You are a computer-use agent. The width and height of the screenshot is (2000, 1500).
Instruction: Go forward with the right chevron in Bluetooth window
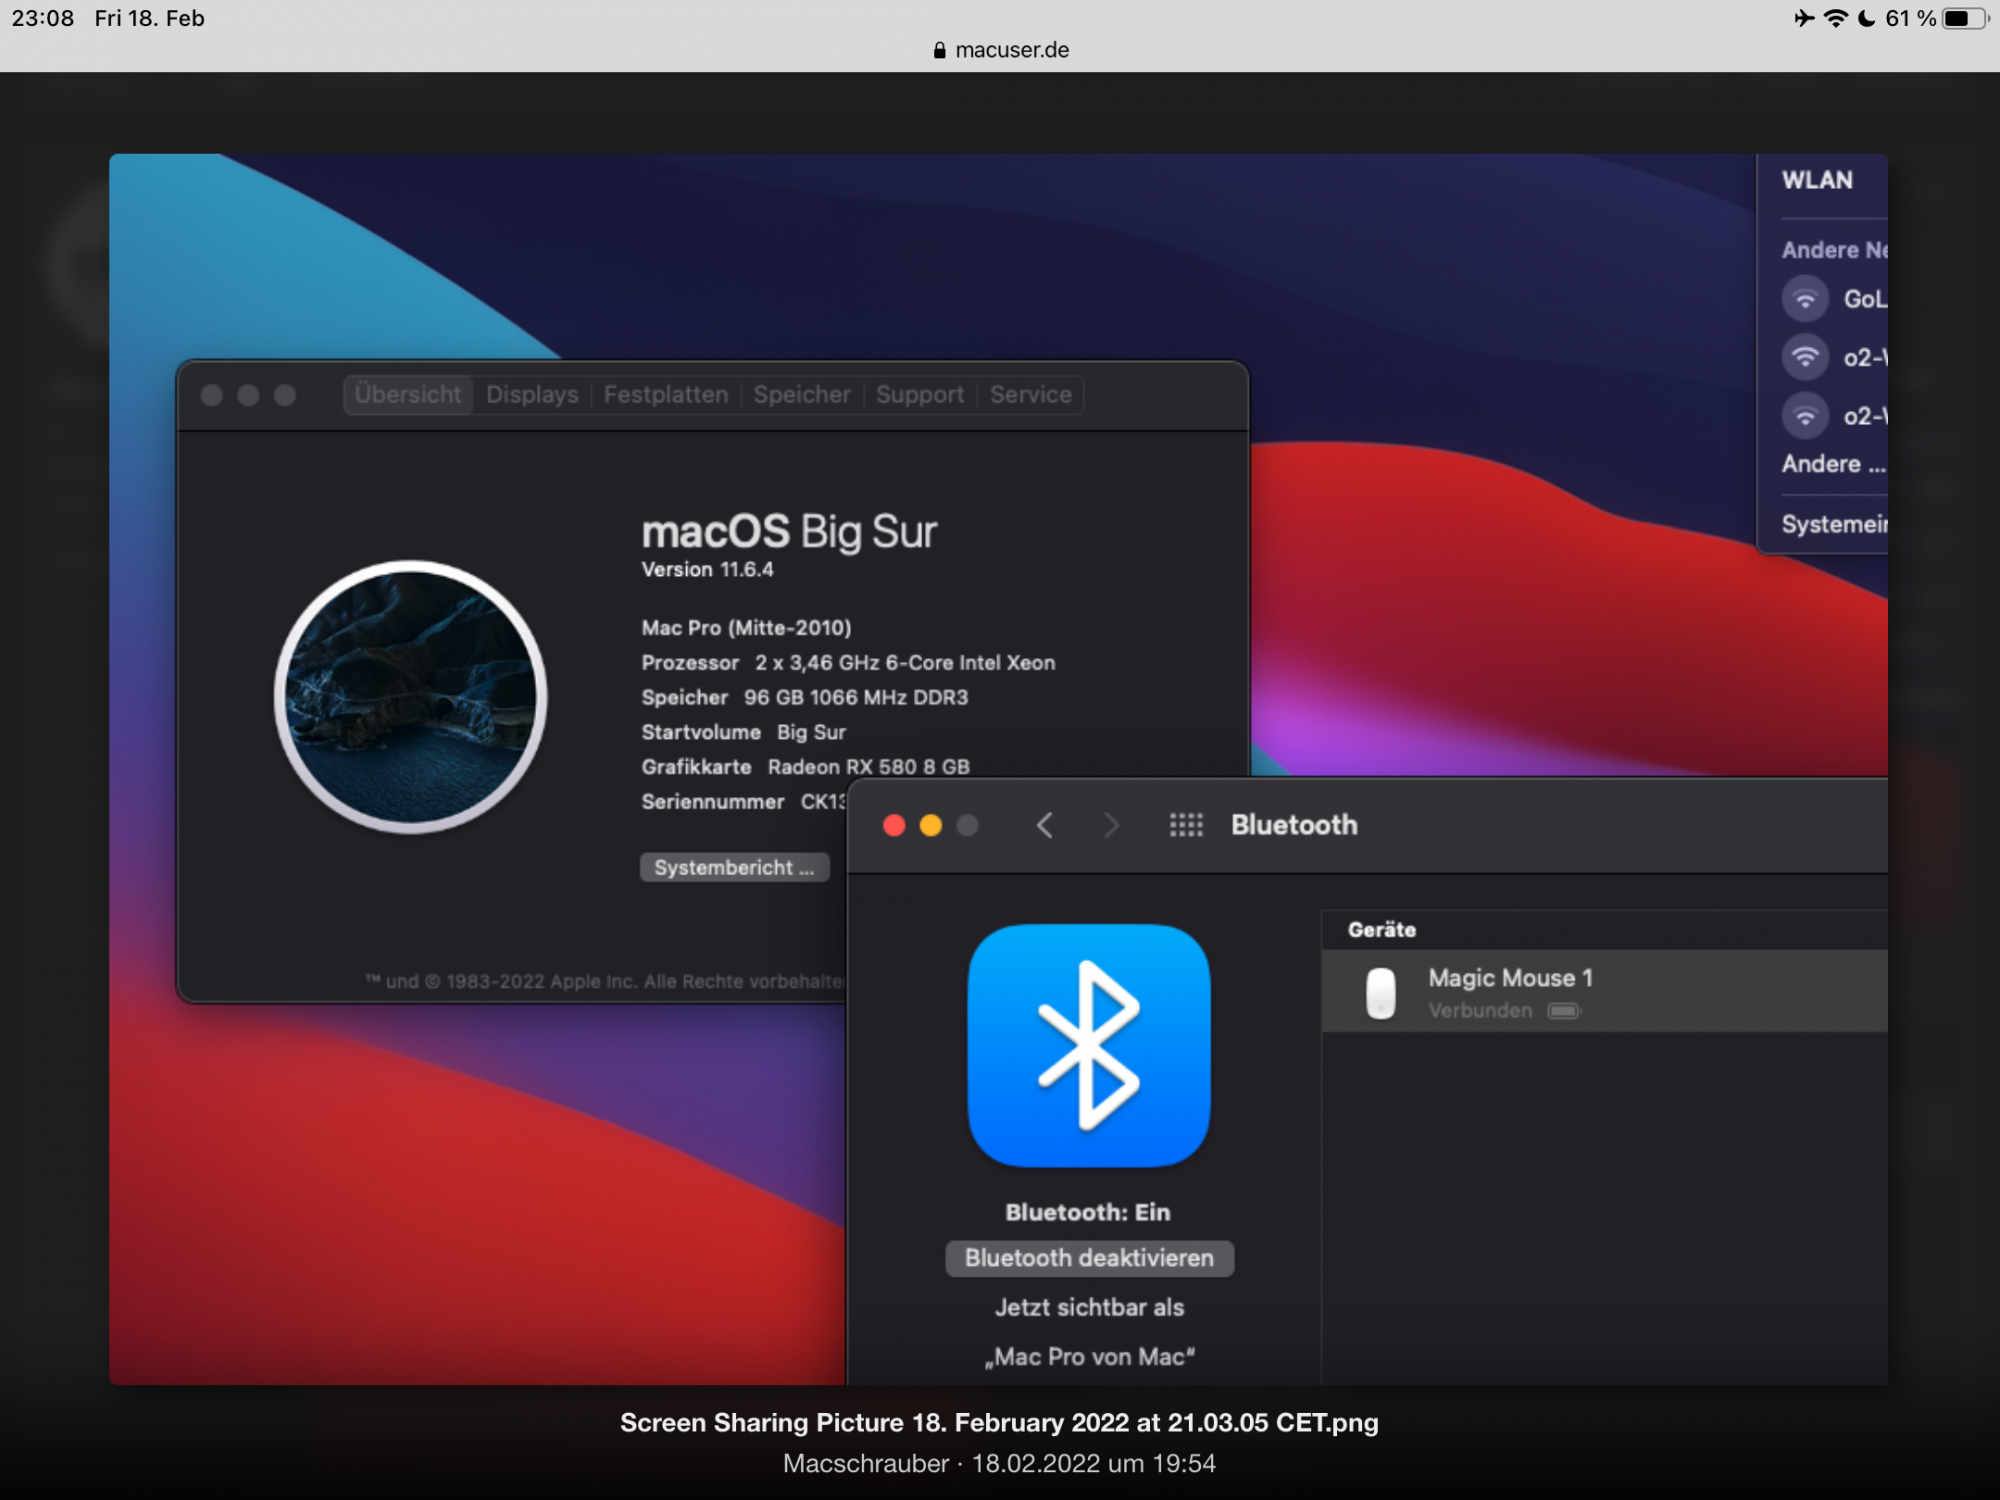(x=1111, y=825)
